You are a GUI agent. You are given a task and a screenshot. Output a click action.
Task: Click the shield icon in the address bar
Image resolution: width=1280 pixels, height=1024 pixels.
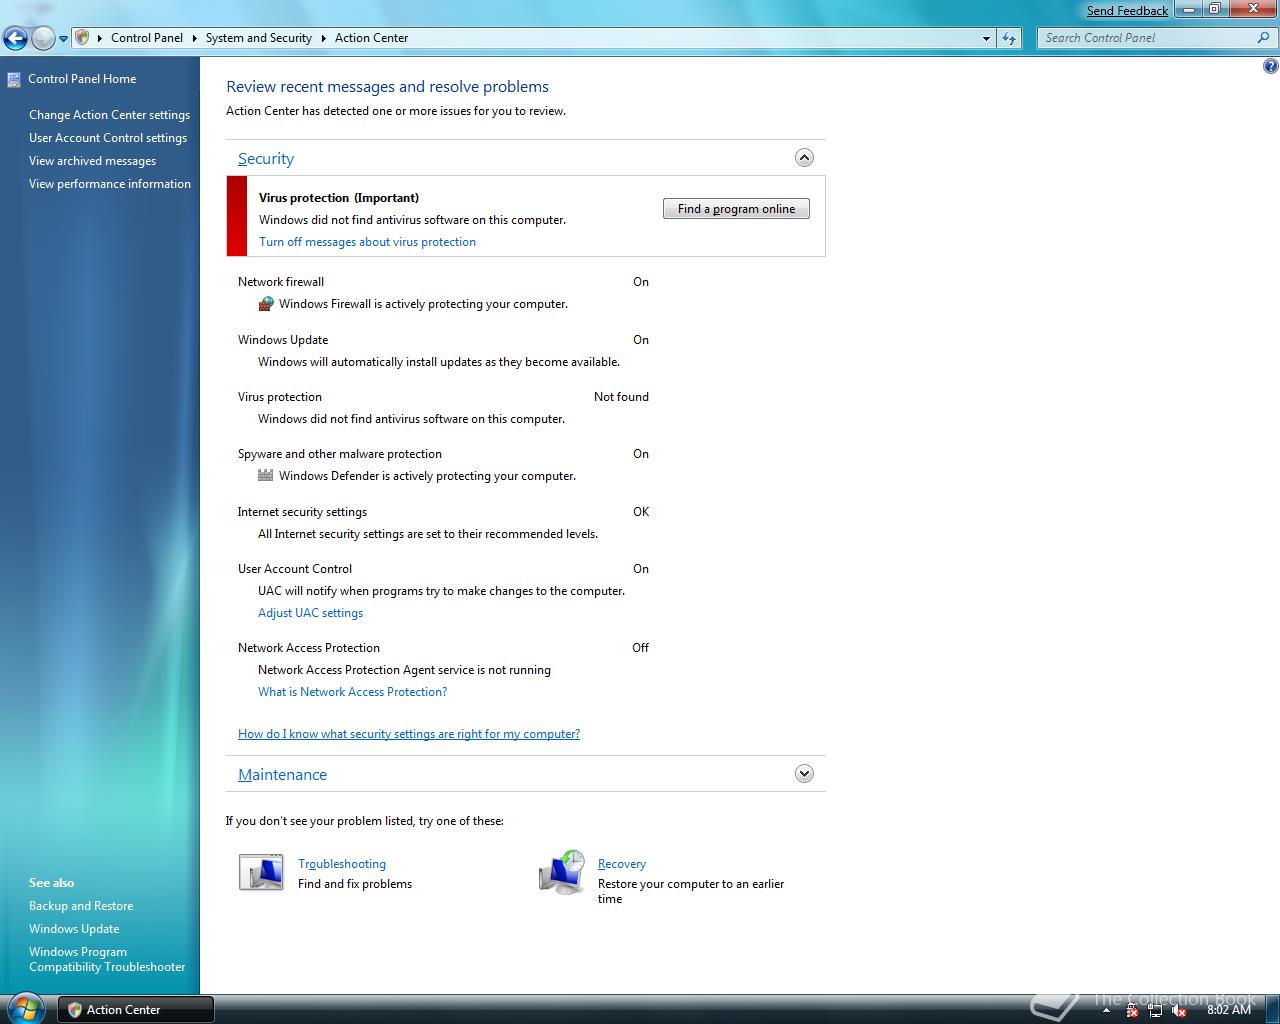click(83, 38)
